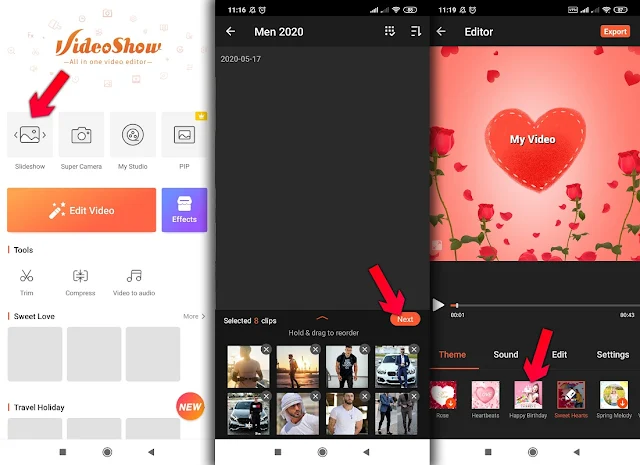Tap Android back button on Editor screen
The width and height of the screenshot is (640, 465).
(x=576, y=452)
